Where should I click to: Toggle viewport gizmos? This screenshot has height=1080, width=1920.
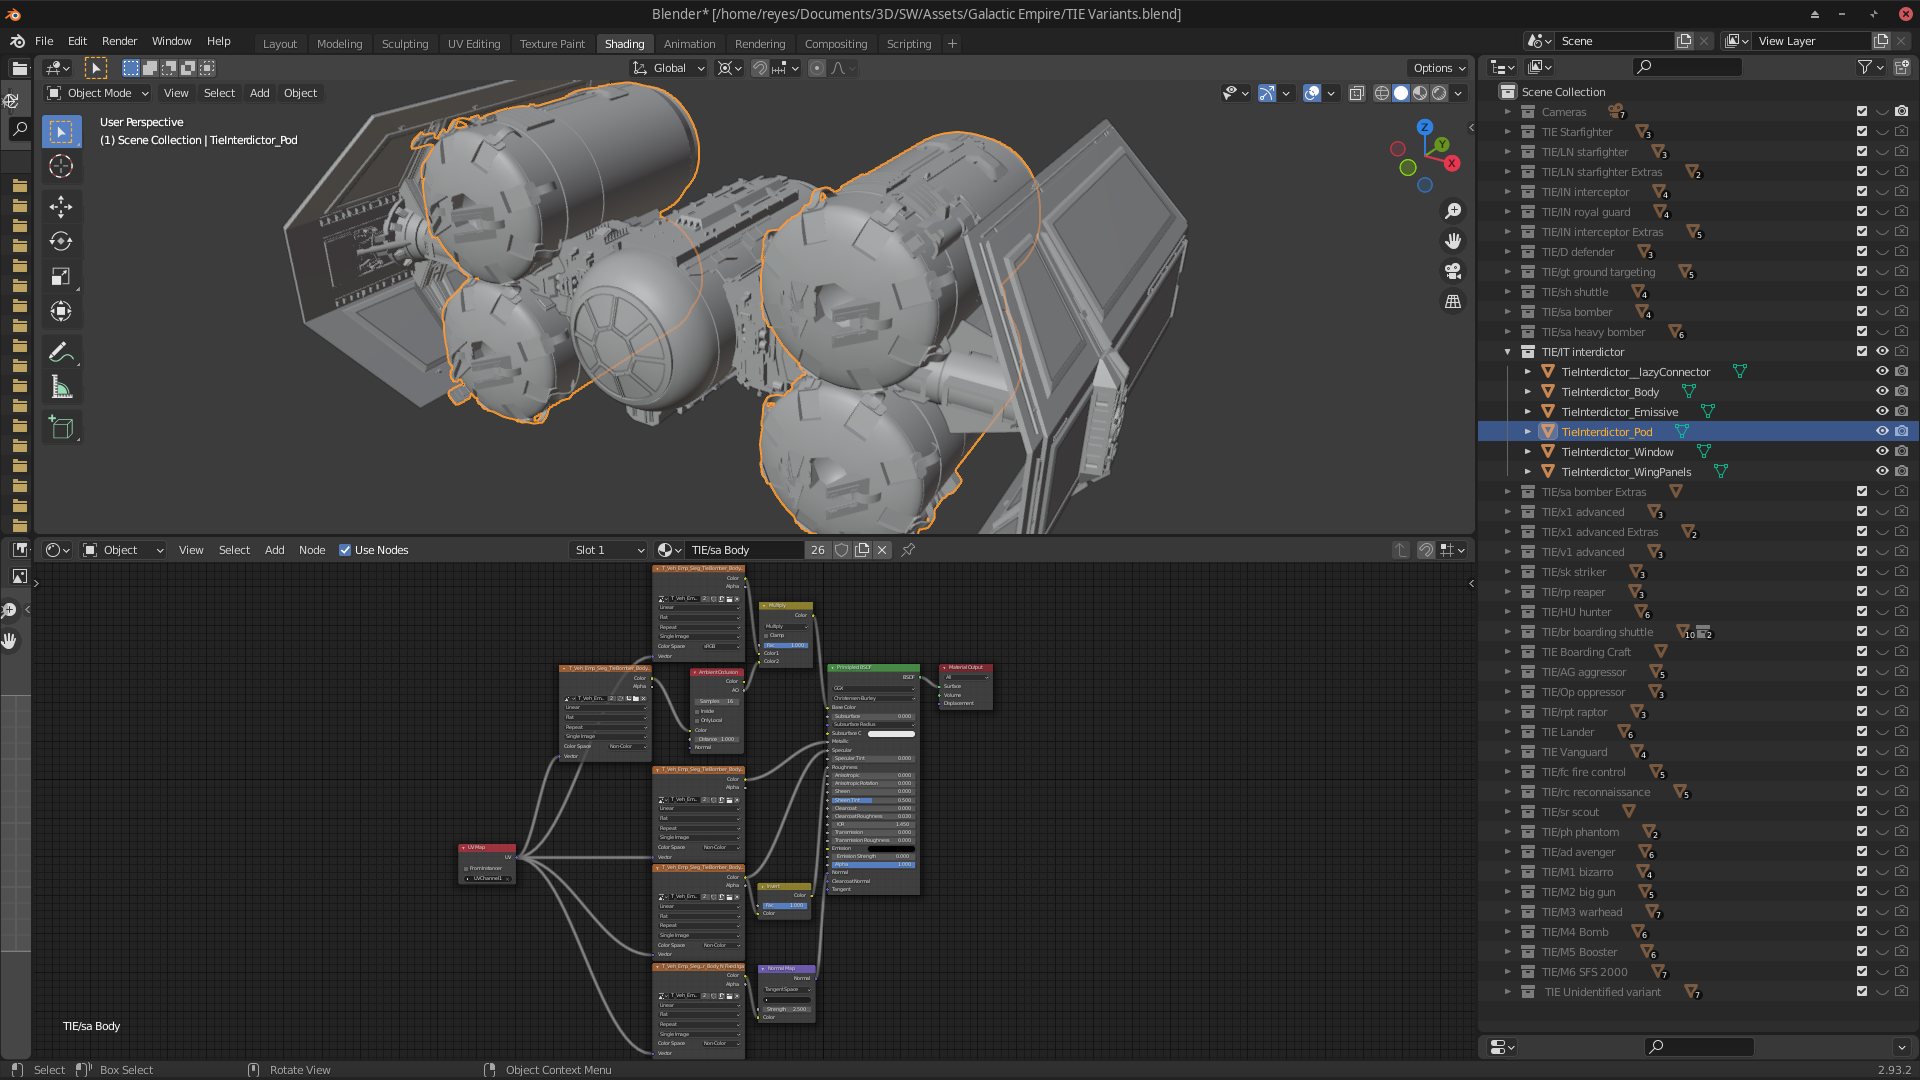(x=1267, y=93)
